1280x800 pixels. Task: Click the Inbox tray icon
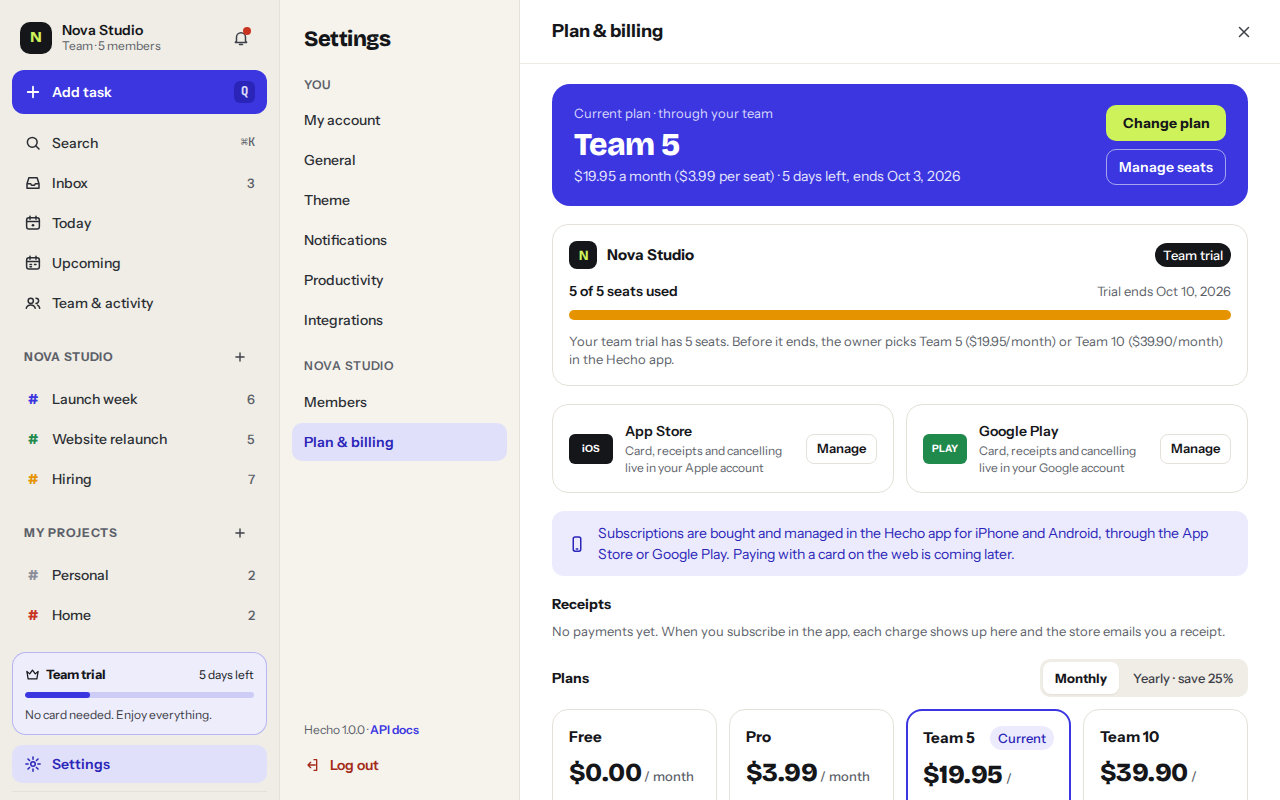click(x=33, y=183)
